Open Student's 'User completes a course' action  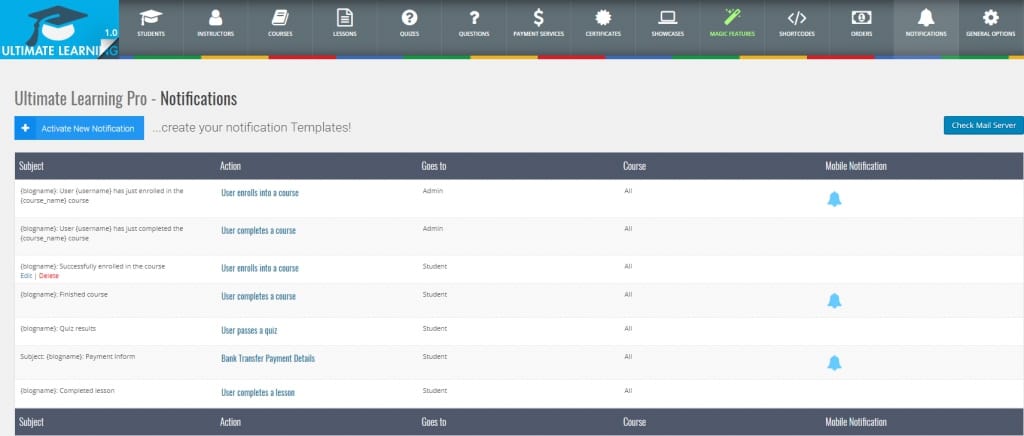pyautogui.click(x=258, y=296)
